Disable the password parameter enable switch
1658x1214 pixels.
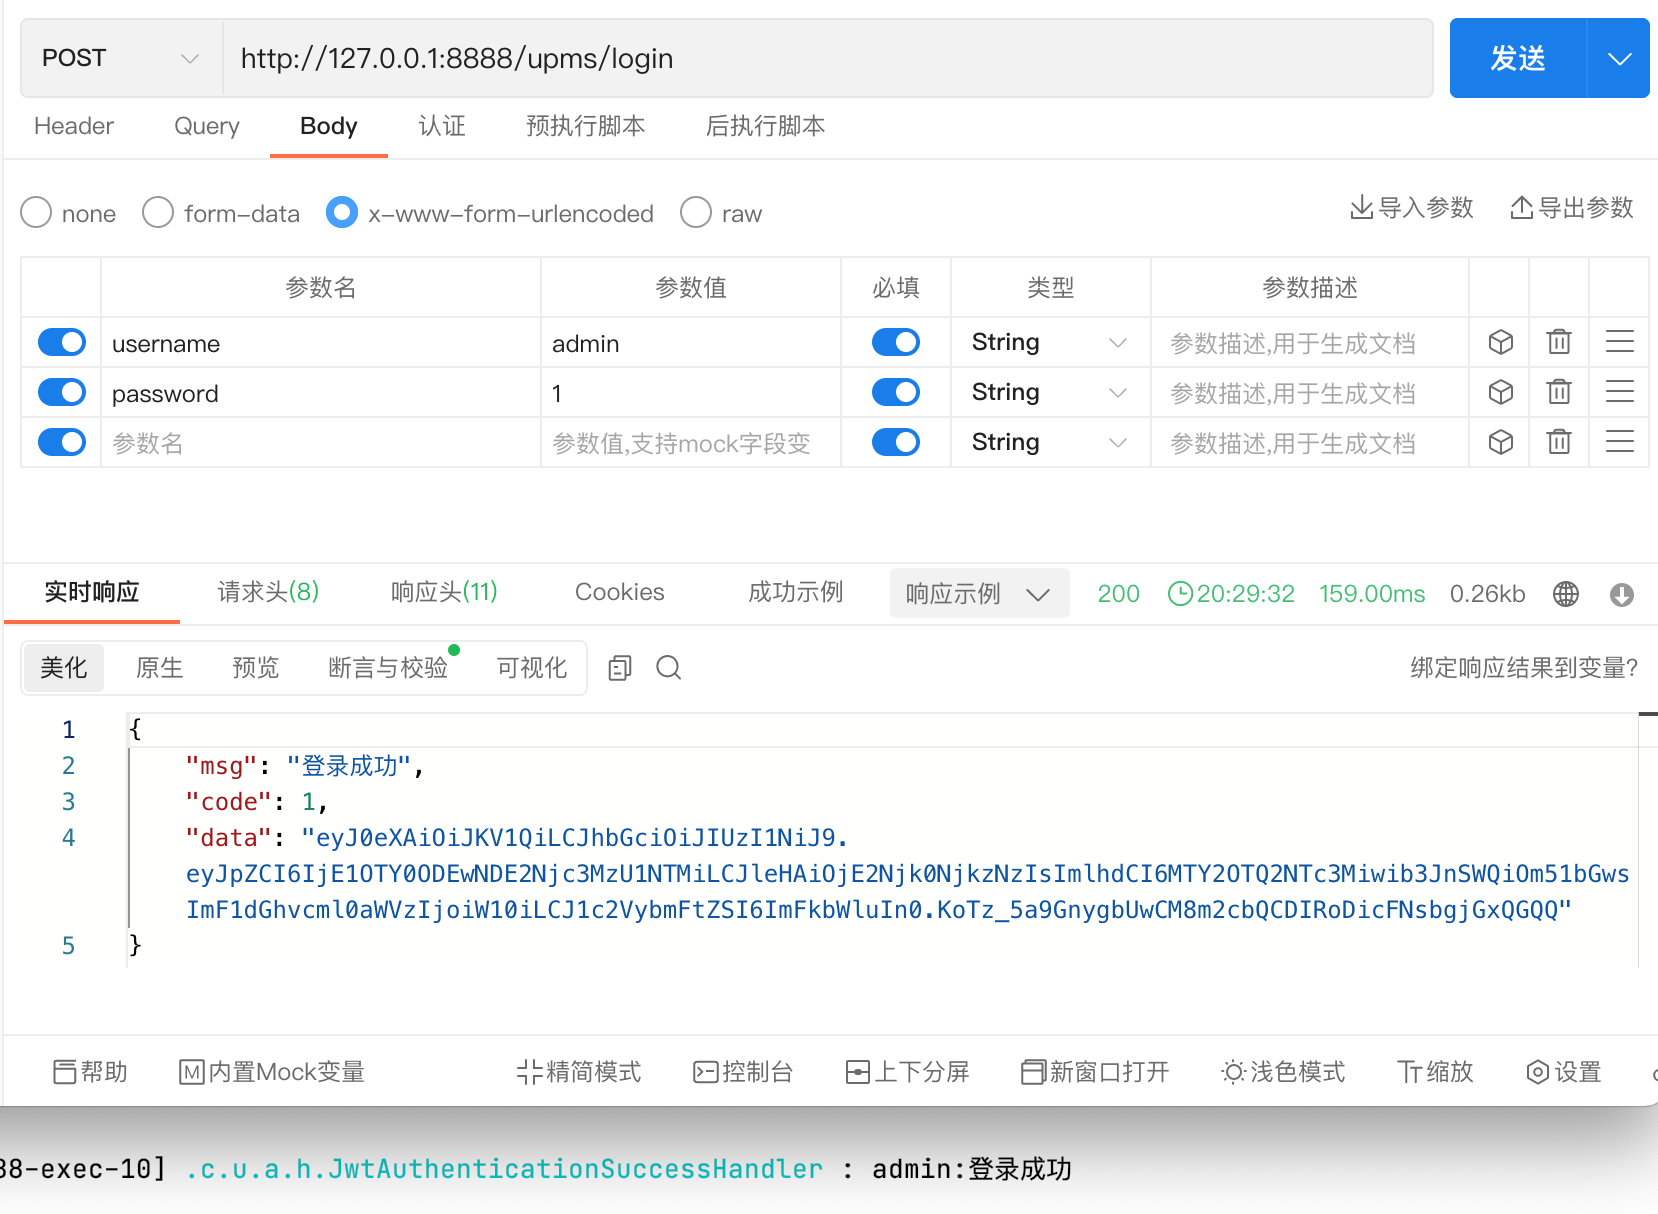click(62, 392)
